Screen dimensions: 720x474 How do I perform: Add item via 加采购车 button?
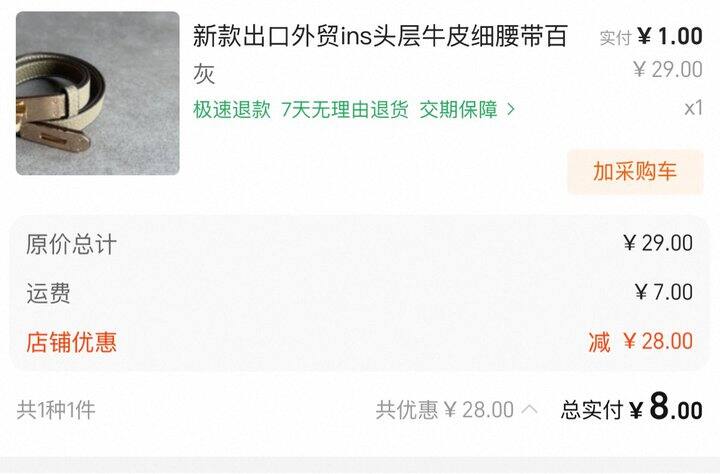(635, 172)
